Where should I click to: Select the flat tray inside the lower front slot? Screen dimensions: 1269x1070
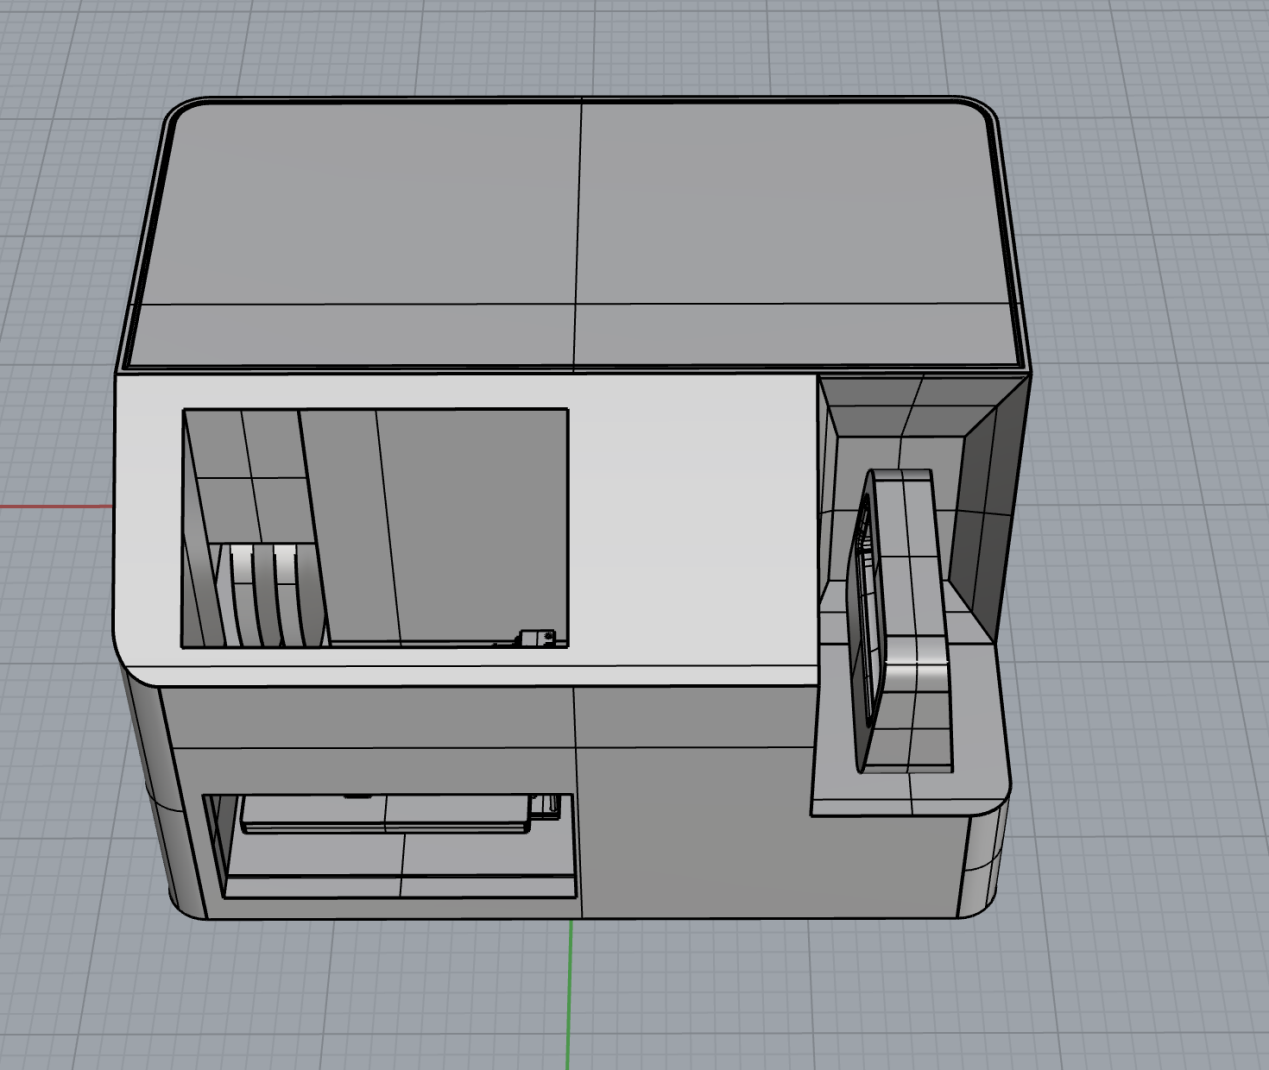tap(385, 813)
